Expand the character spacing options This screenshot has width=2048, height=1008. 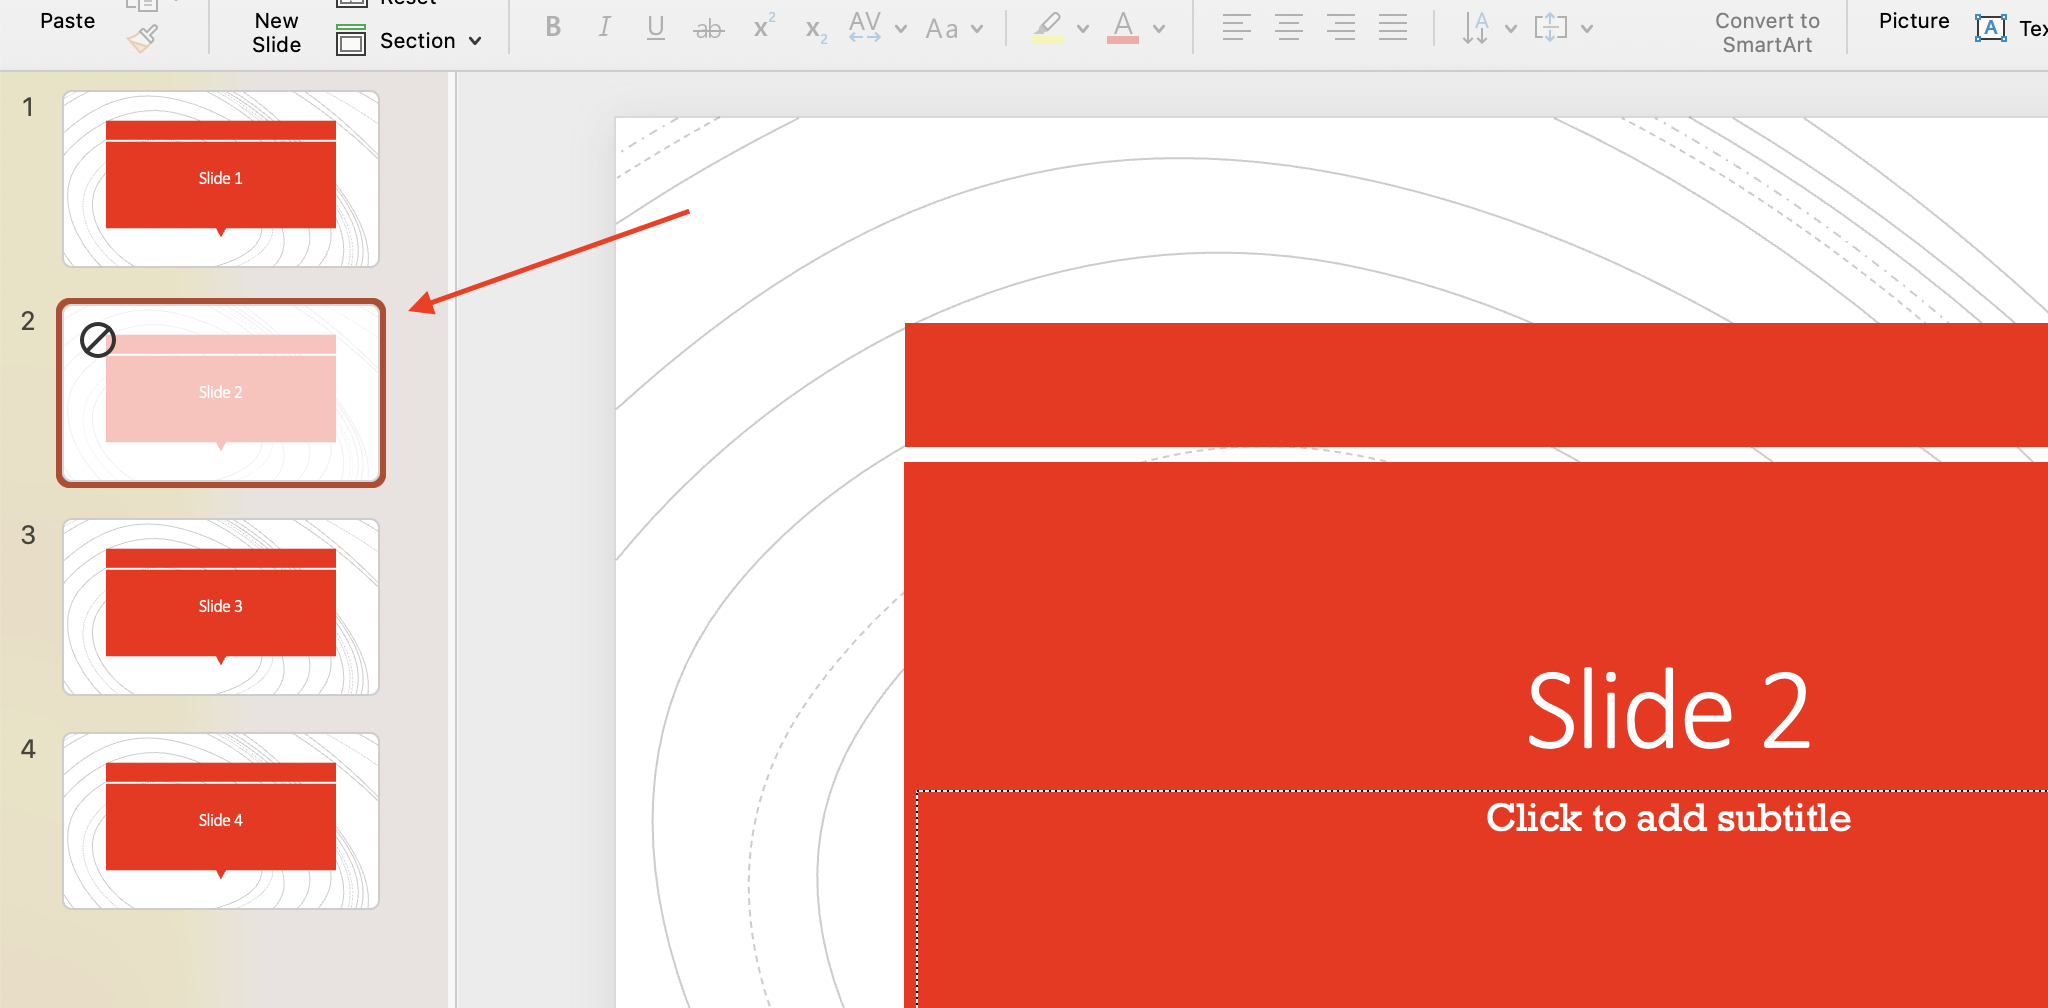[x=901, y=28]
